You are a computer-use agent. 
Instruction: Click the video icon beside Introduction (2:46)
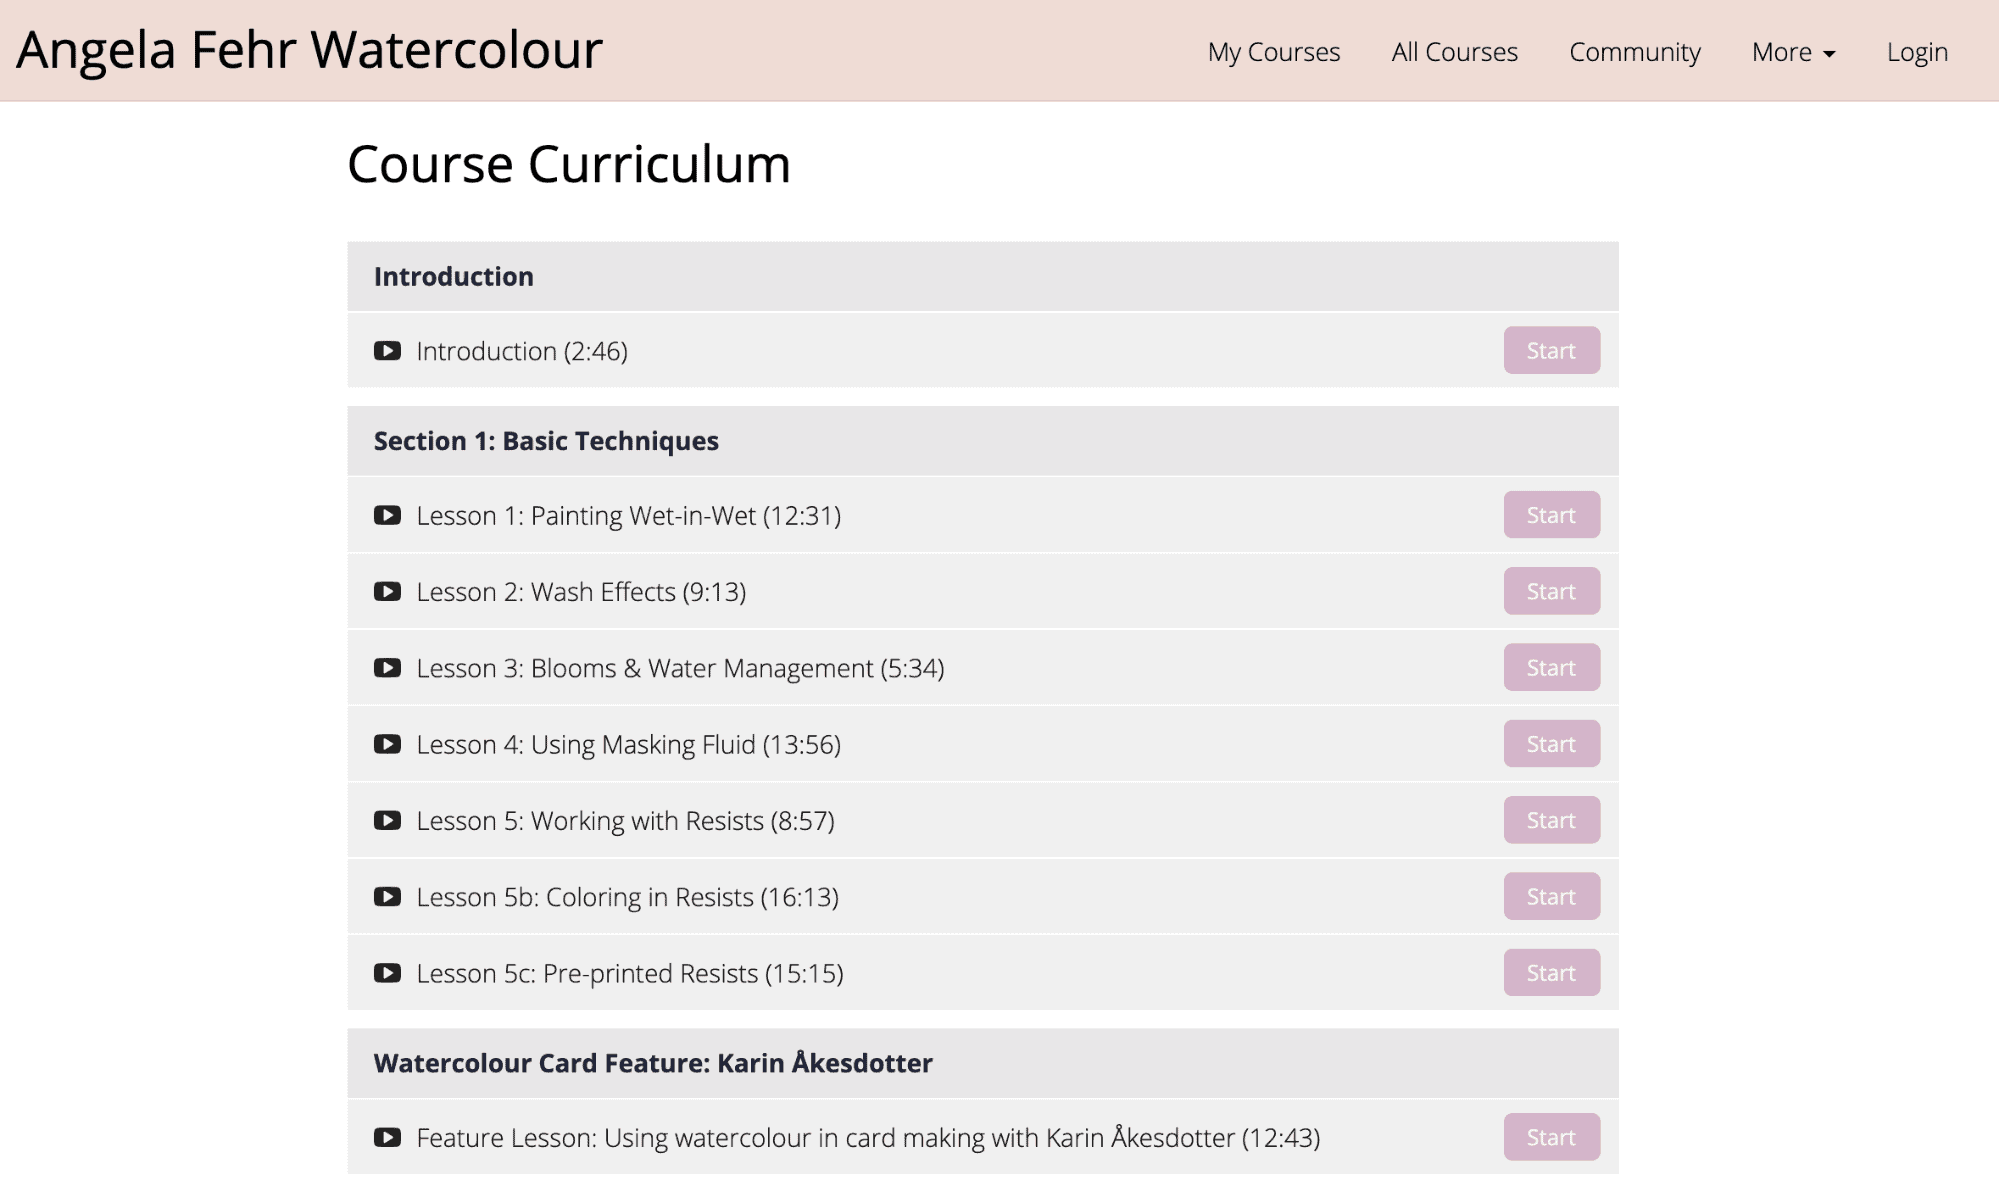click(387, 351)
